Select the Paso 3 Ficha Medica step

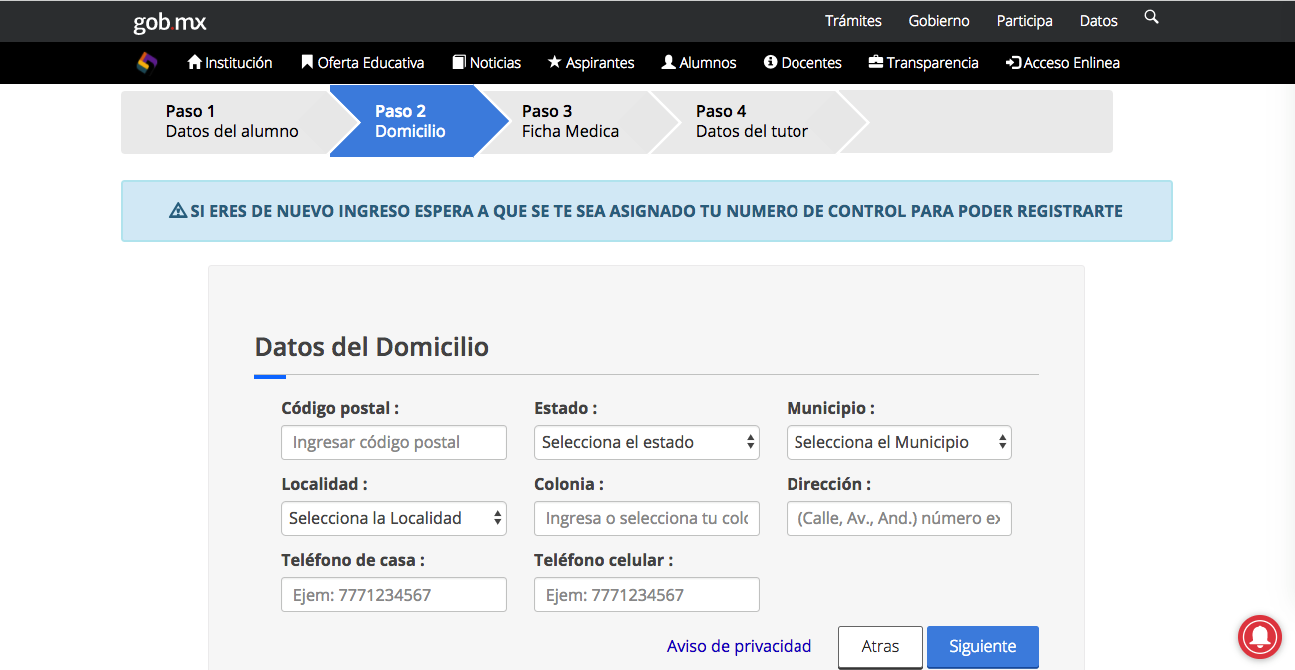click(570, 121)
